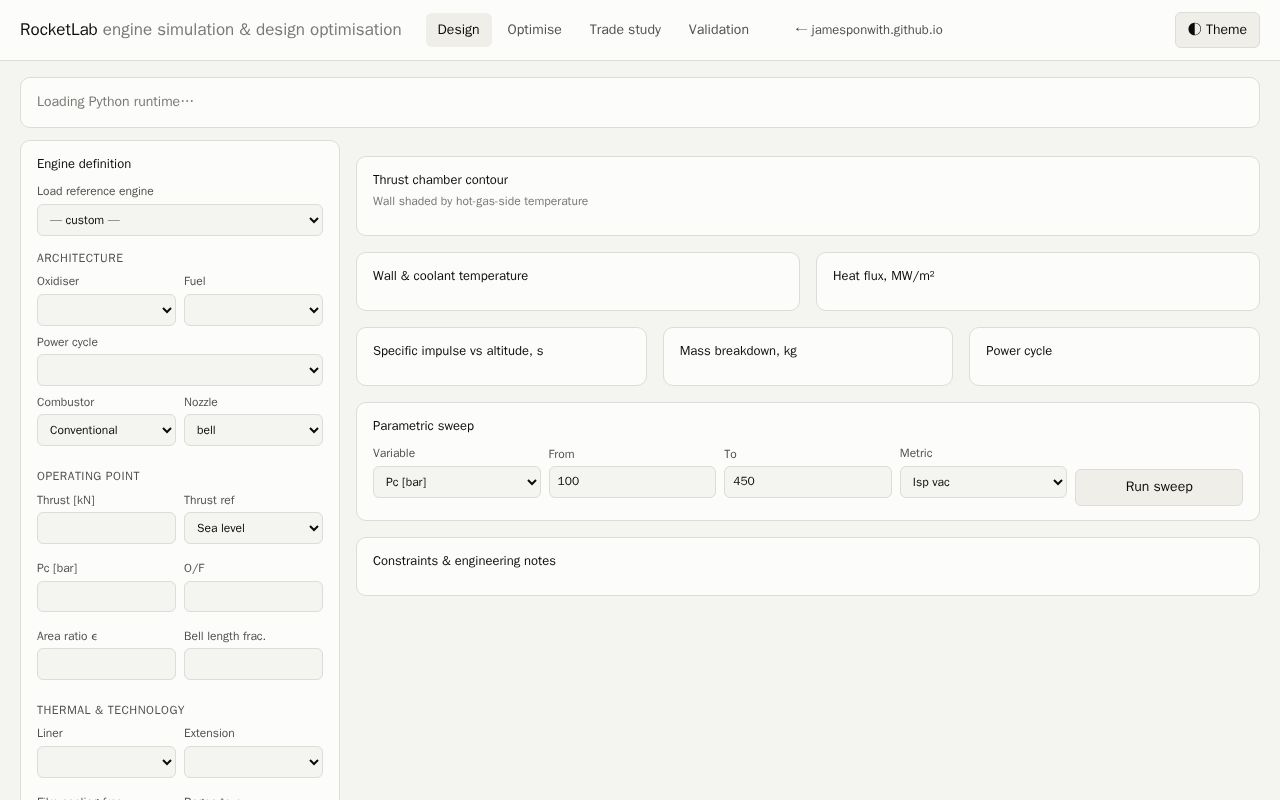
Task: Open the sweep Metric dropdown Isp vac
Action: 983,482
